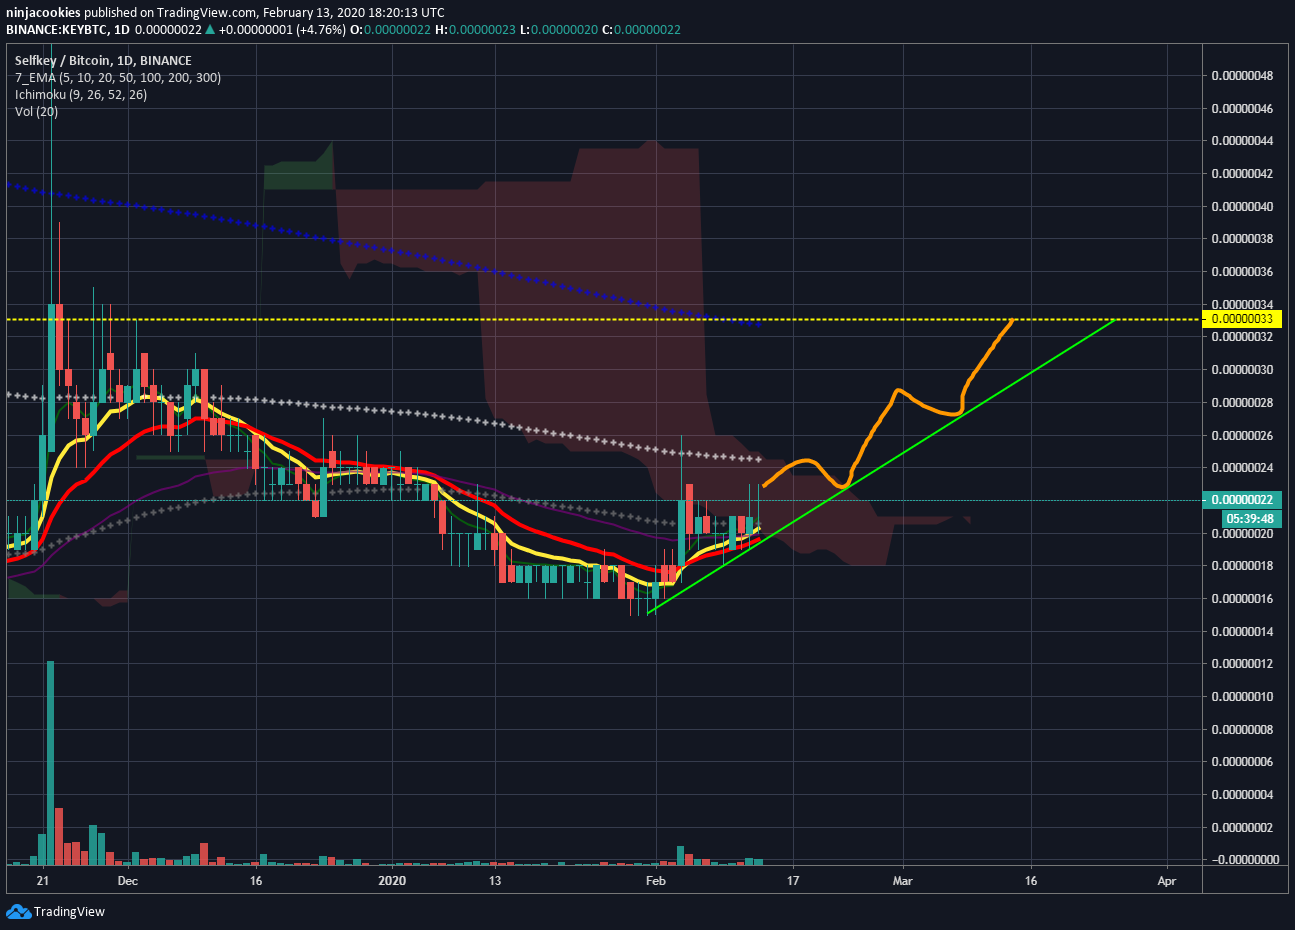Click the ninjacookies author name
The width and height of the screenshot is (1295, 930).
pyautogui.click(x=42, y=13)
